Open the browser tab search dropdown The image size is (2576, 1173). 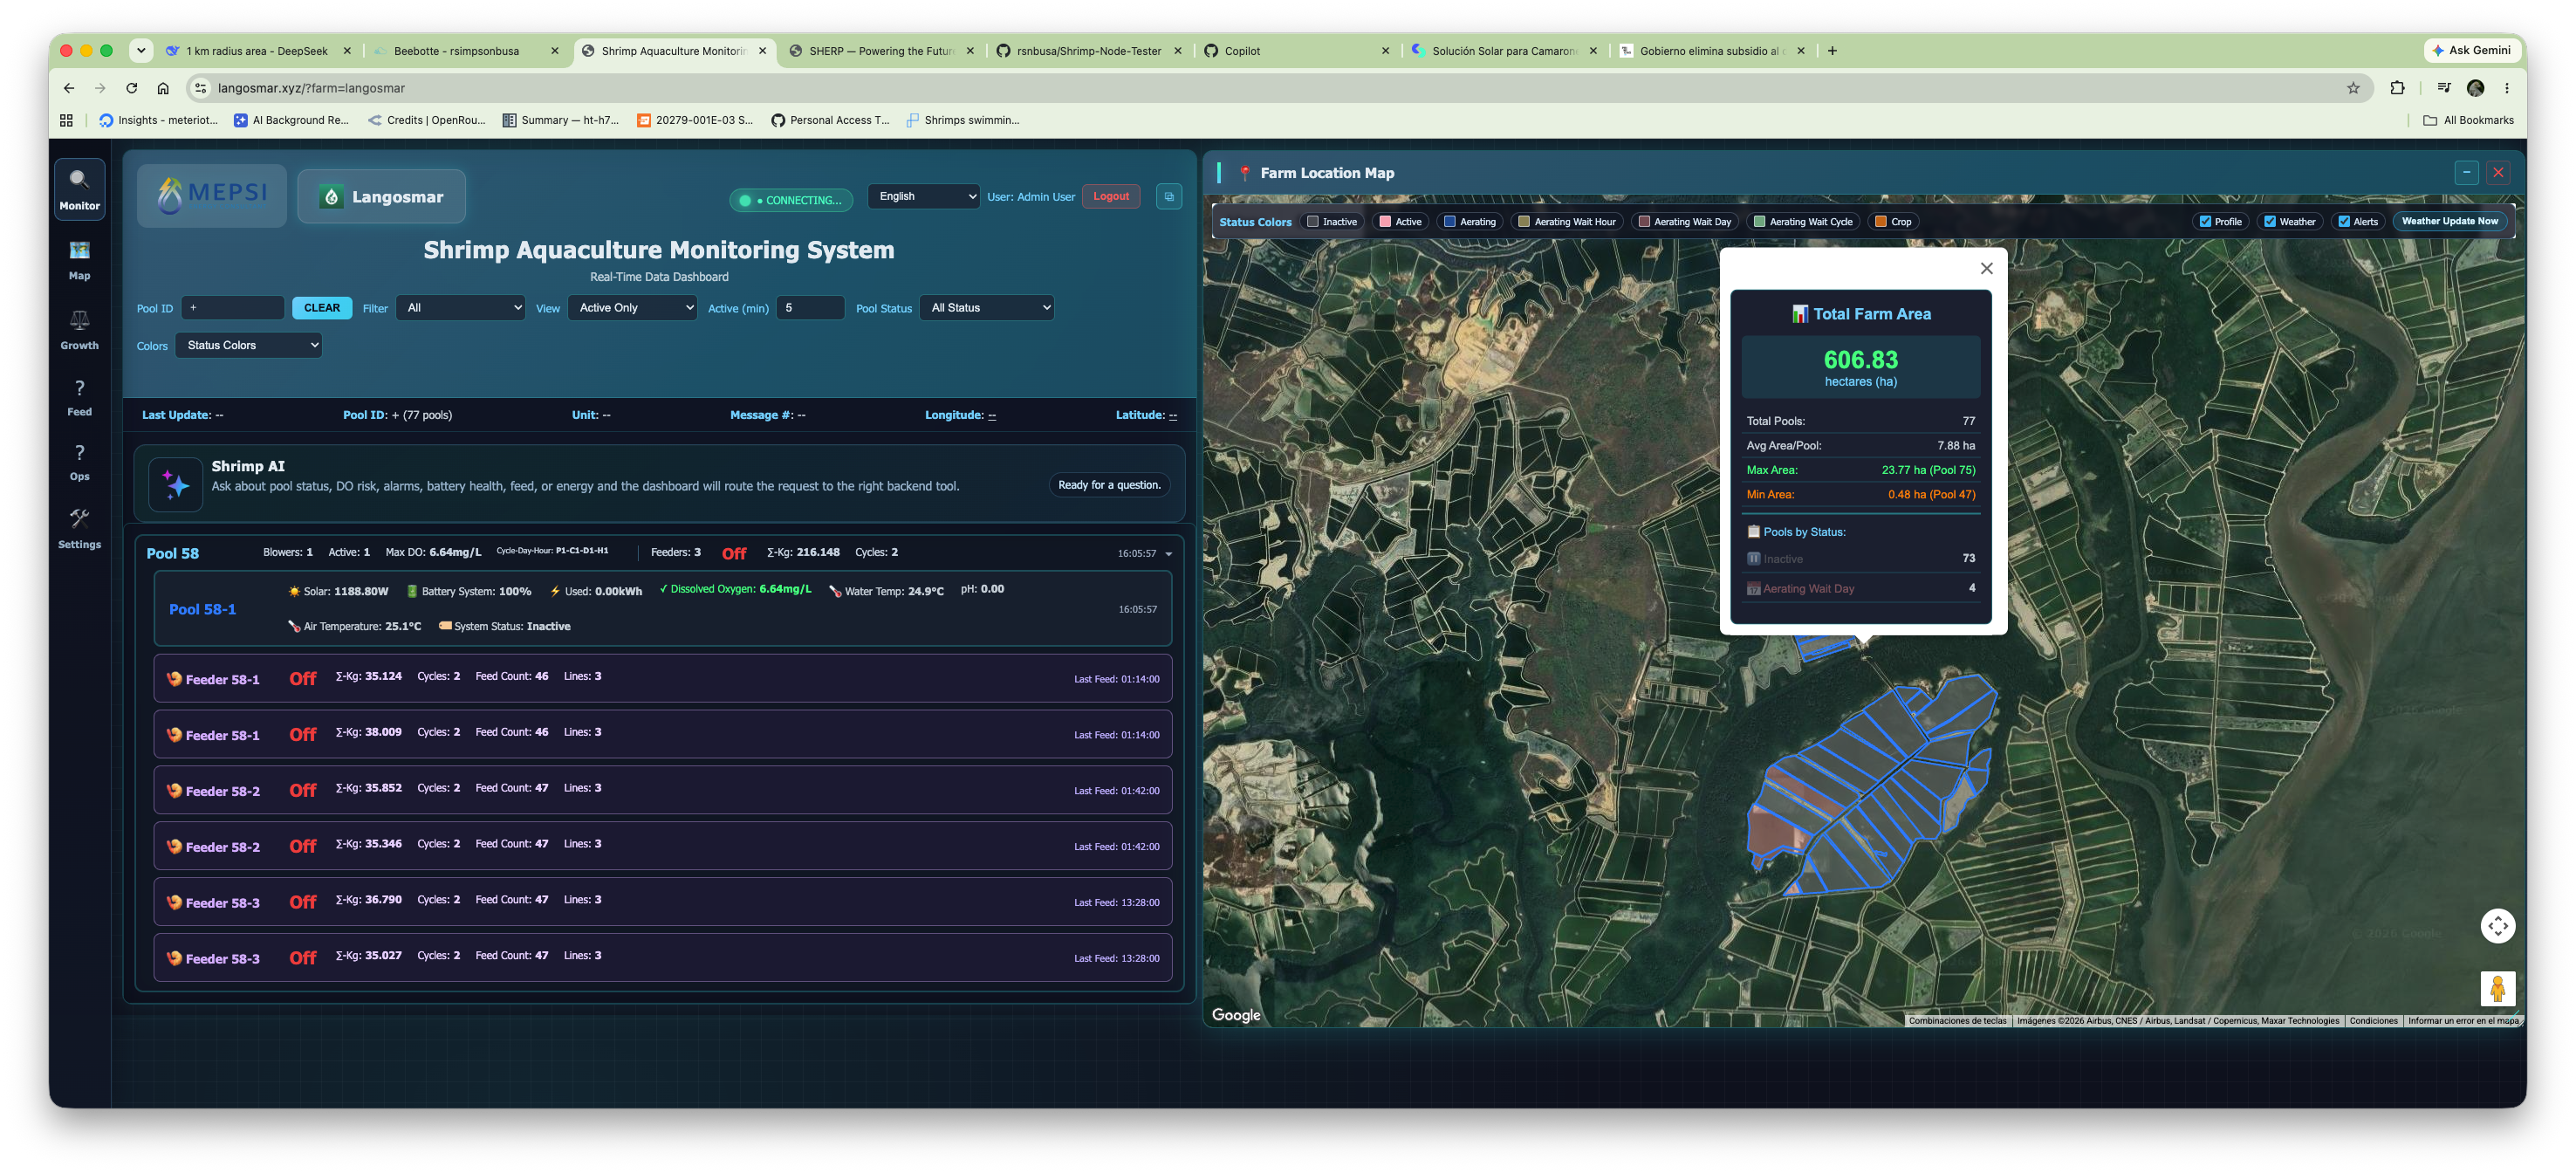pyautogui.click(x=141, y=50)
